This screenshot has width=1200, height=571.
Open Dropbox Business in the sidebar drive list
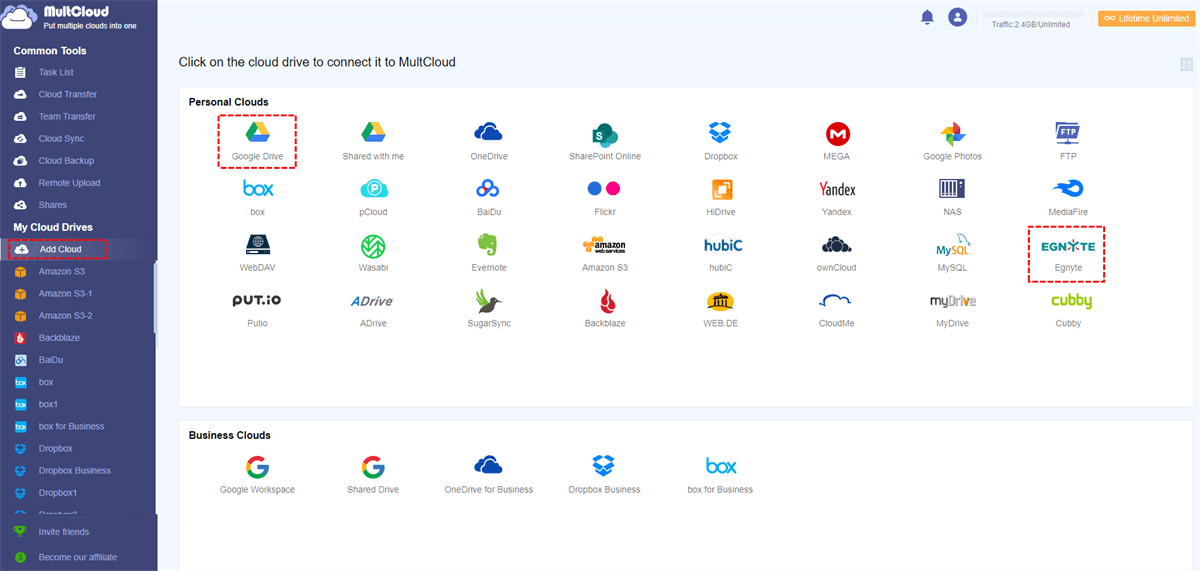[x=74, y=470]
